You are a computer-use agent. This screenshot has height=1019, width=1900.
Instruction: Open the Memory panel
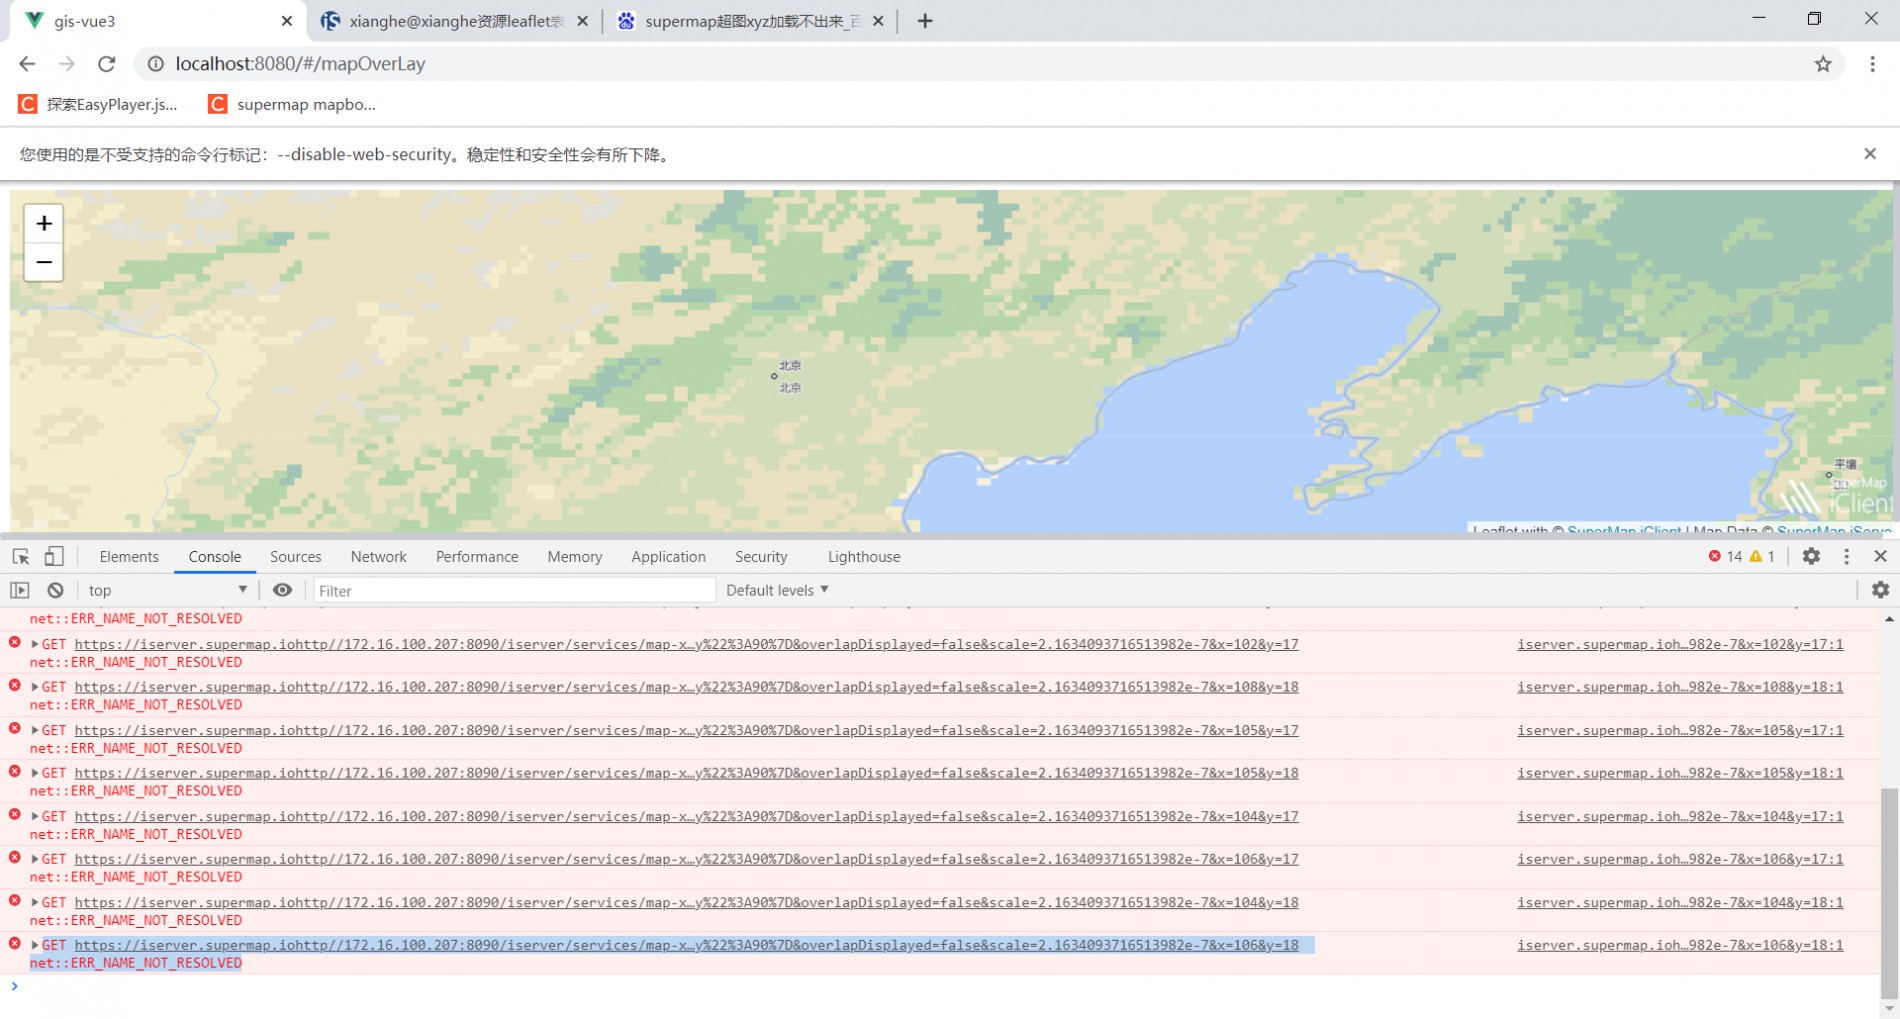coord(575,557)
